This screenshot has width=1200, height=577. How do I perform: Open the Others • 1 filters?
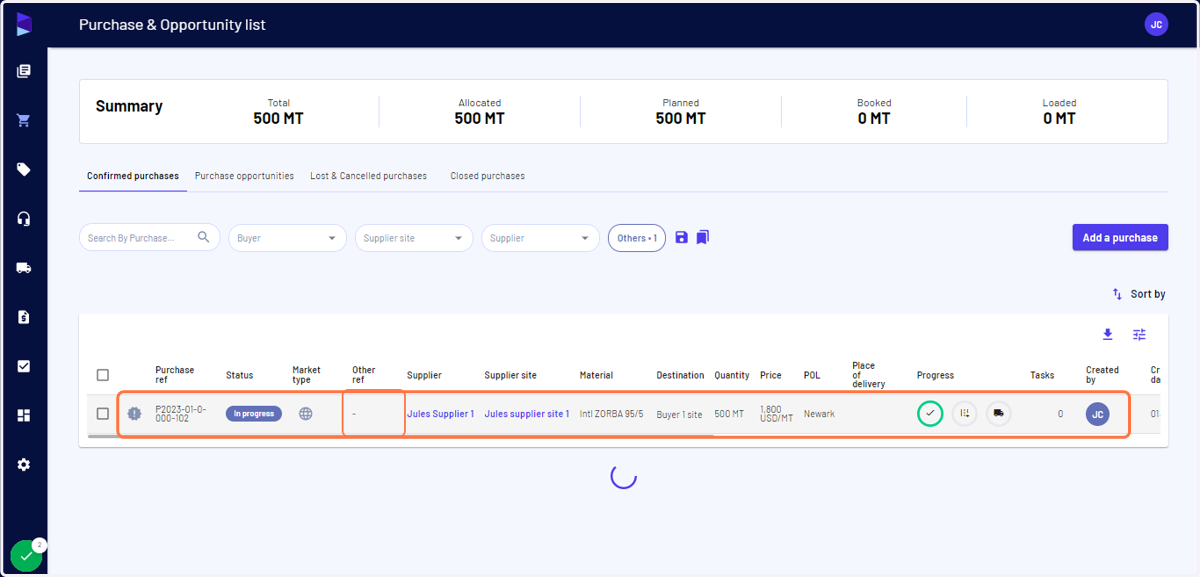(636, 238)
